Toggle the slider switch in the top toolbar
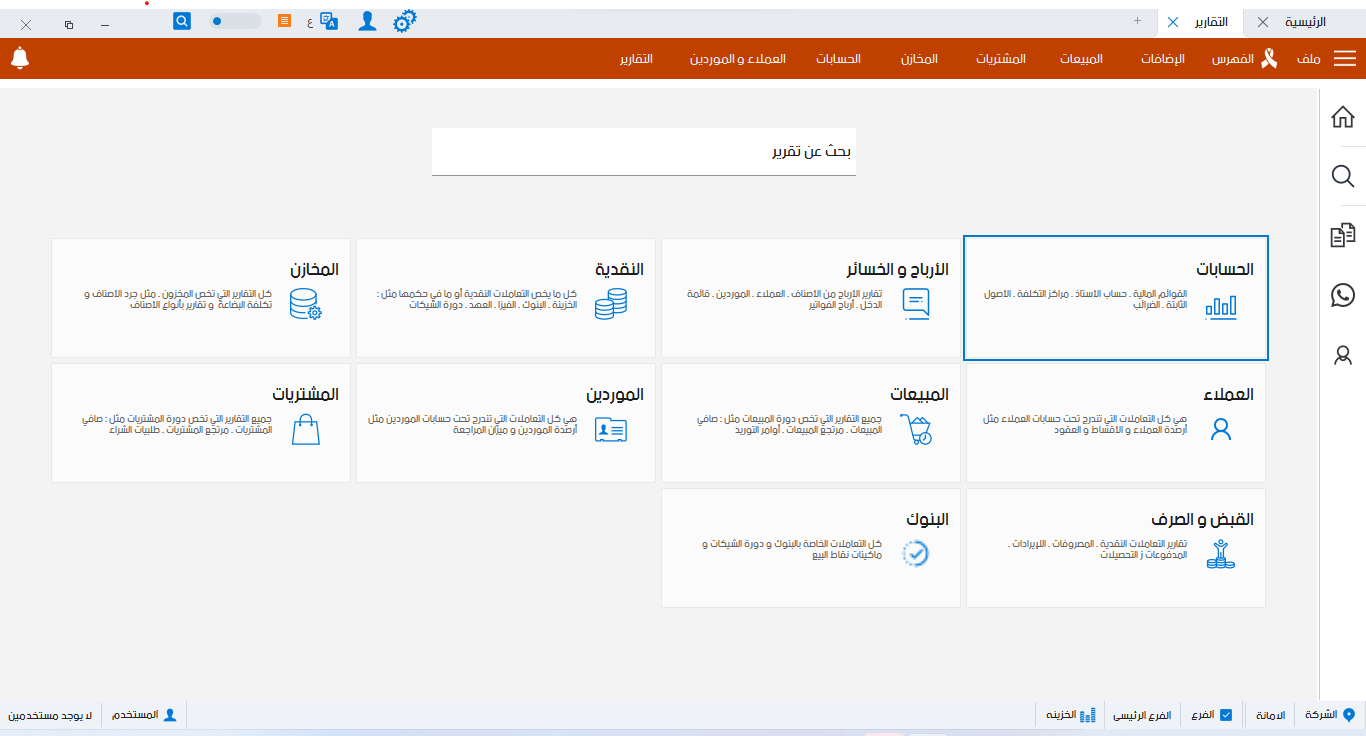This screenshot has width=1366, height=736. (233, 20)
